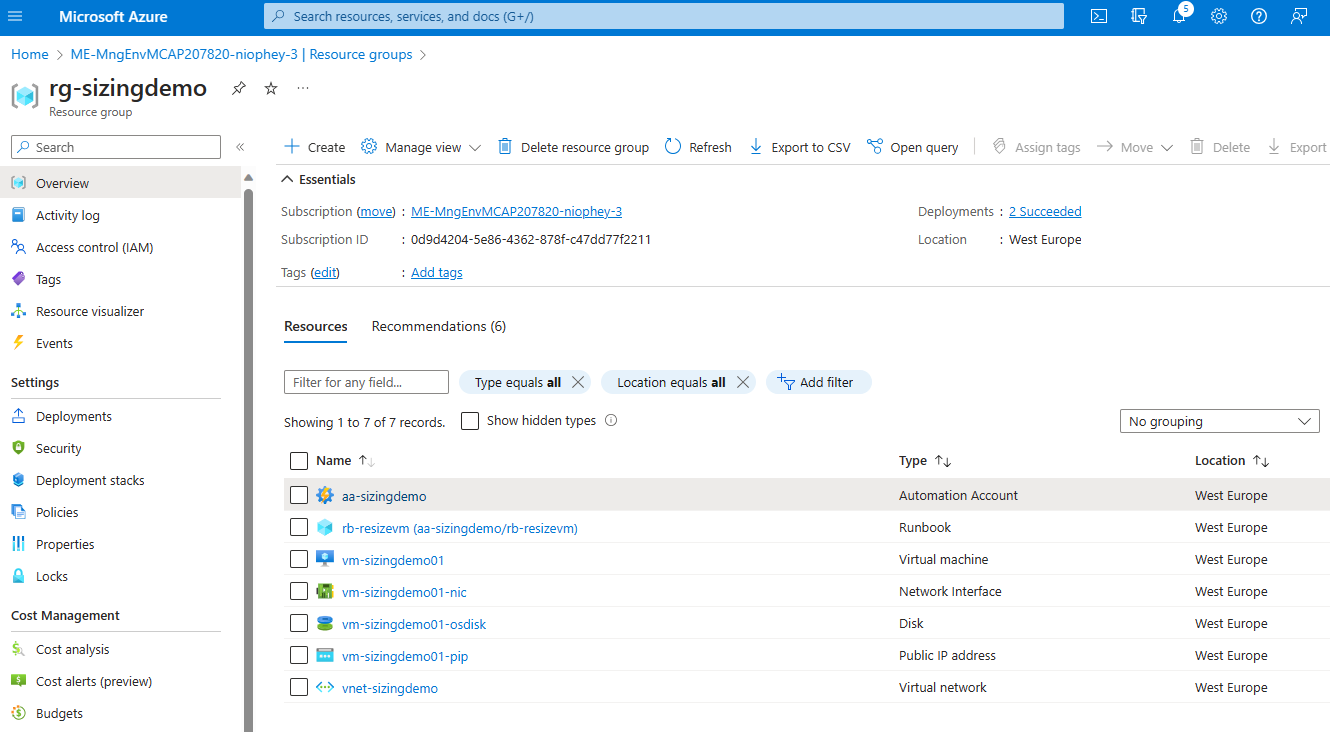Switch to the Recommendations tab
Viewport: 1330px width, 732px height.
point(438,326)
